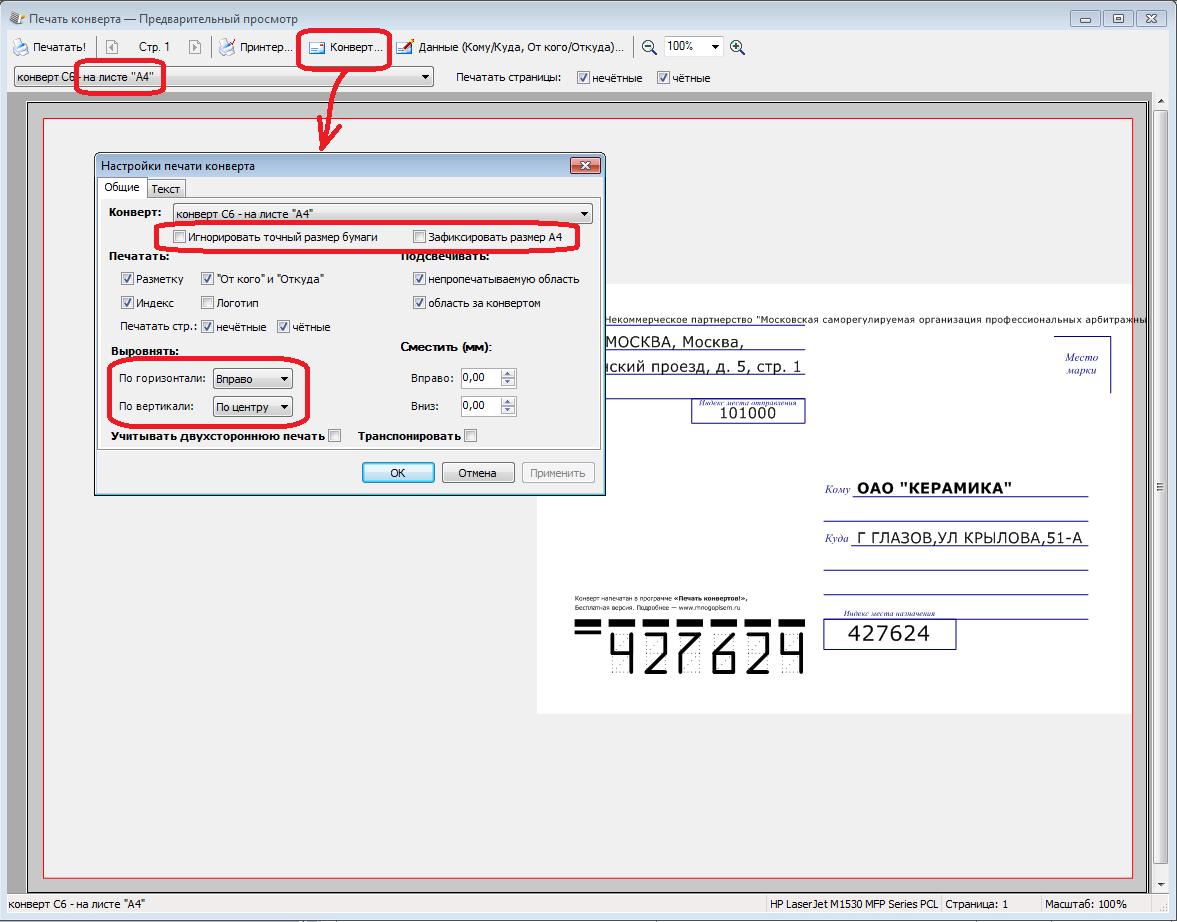Zoom out with magnifier minus icon

pos(649,47)
